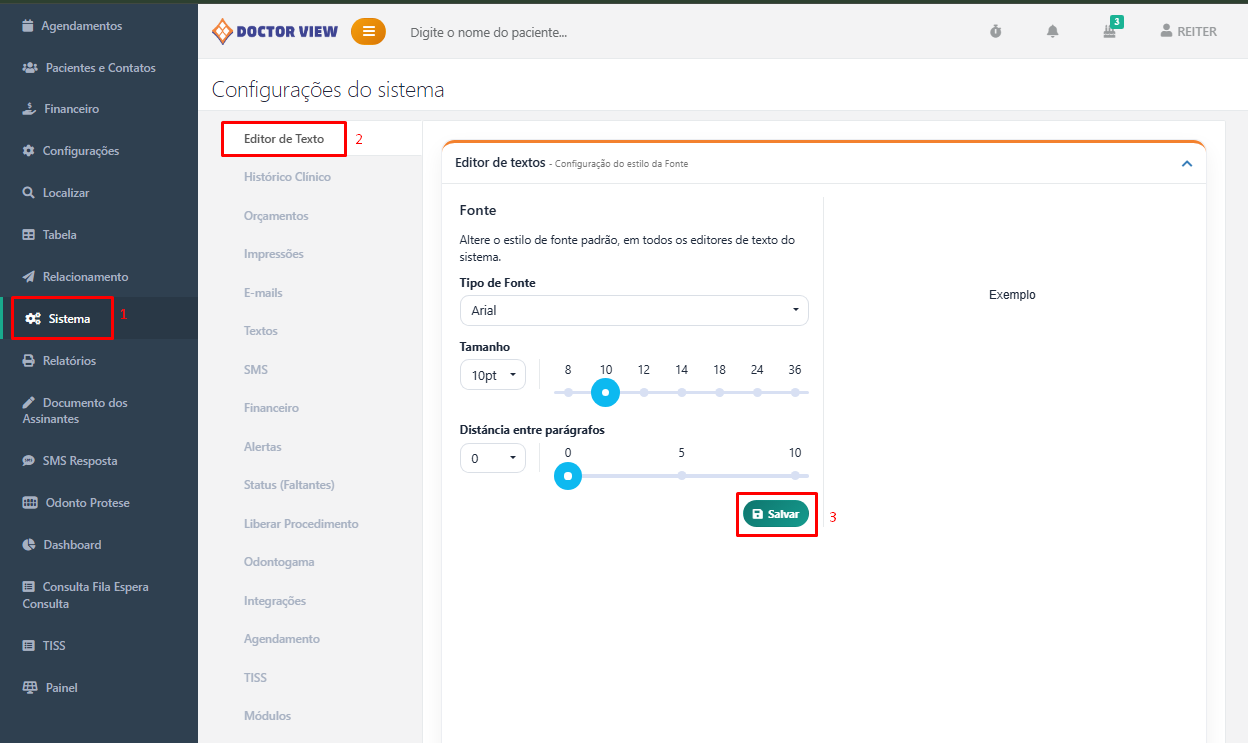1248x743 pixels.
Task: Click the orange hamburger menu button
Action: coord(368,32)
